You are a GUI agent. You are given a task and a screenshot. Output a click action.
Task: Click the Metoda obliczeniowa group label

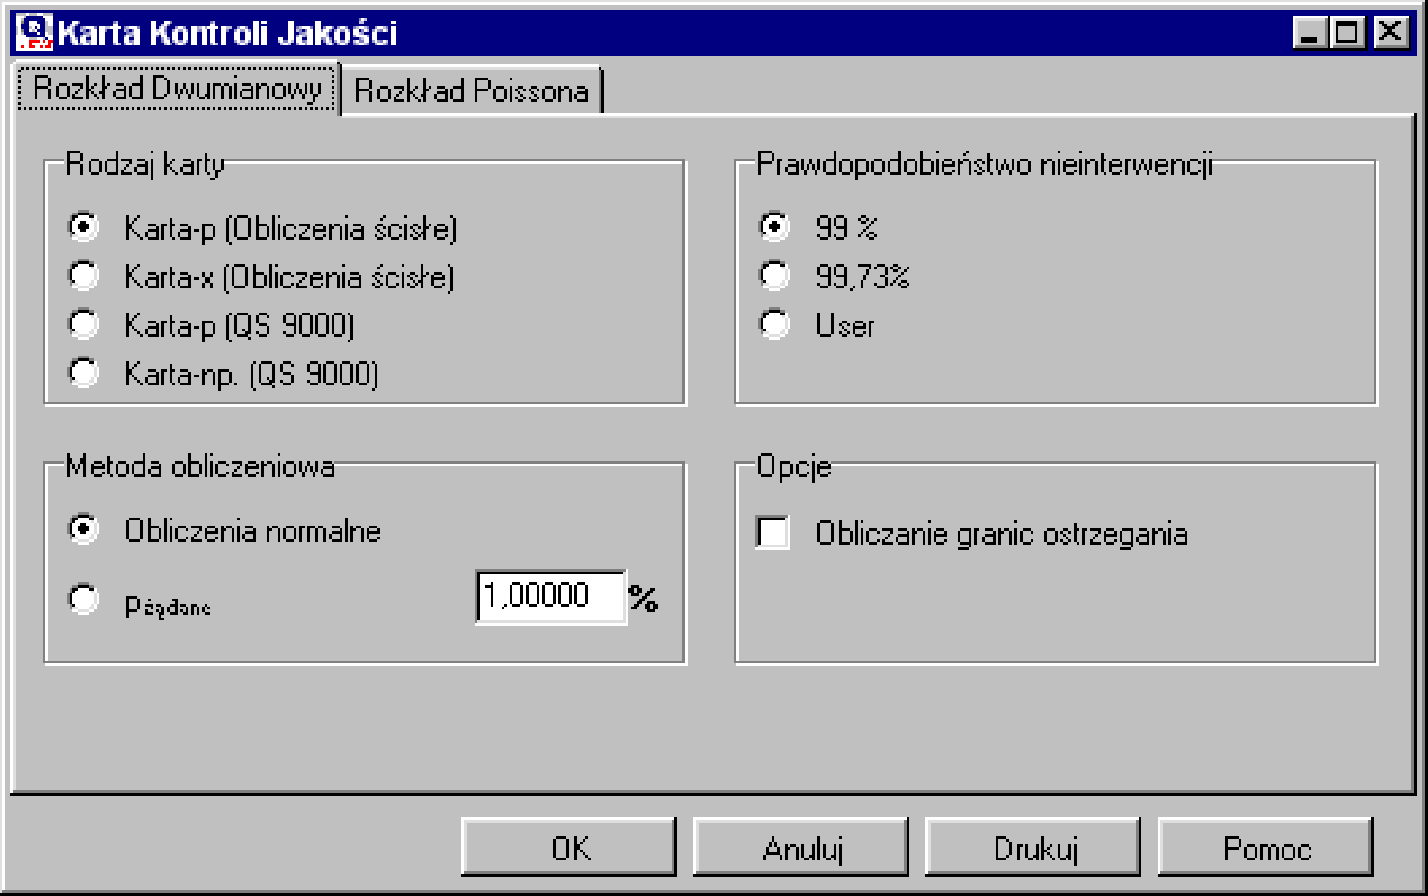(200, 466)
